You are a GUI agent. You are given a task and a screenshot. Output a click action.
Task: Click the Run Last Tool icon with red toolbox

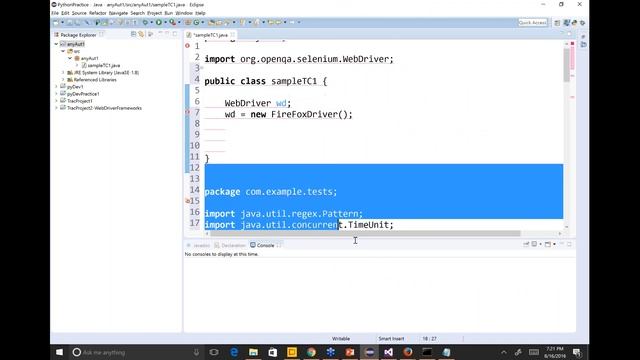point(173,22)
